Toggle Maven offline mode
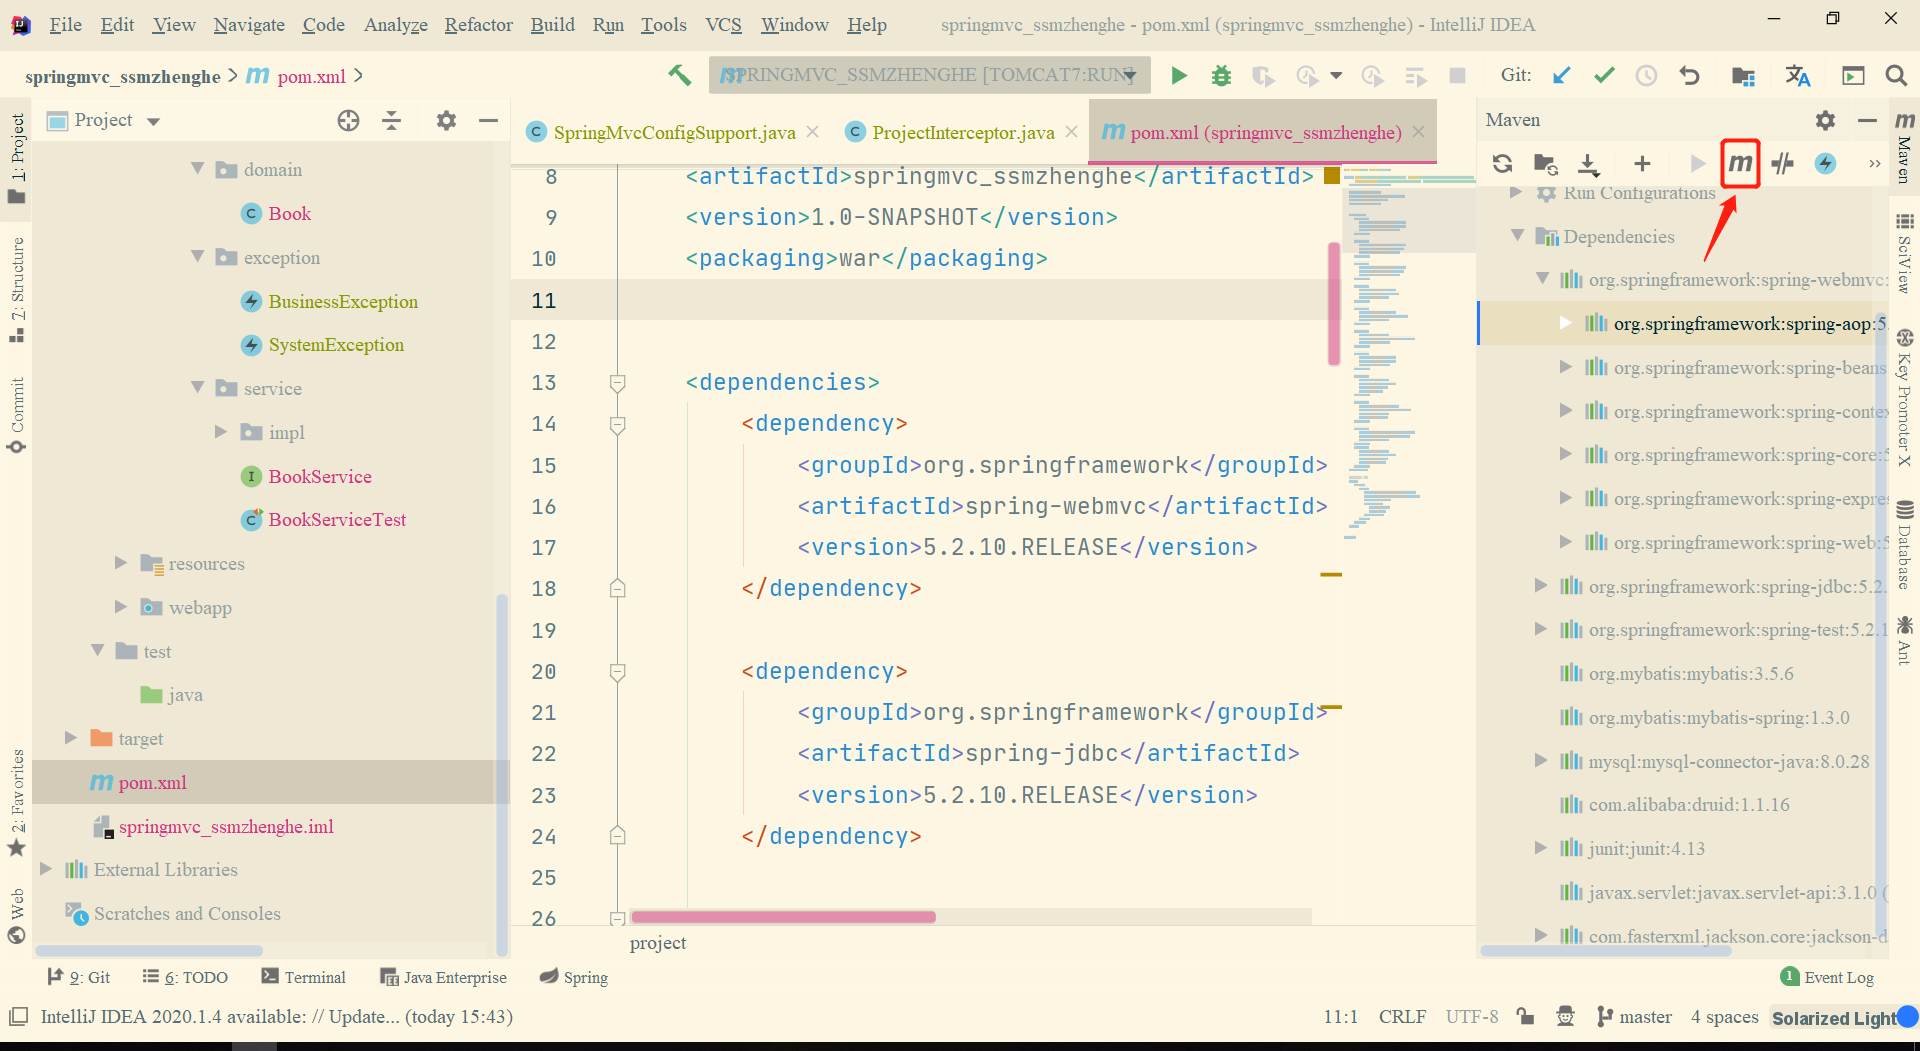The width and height of the screenshot is (1920, 1051). point(1782,163)
